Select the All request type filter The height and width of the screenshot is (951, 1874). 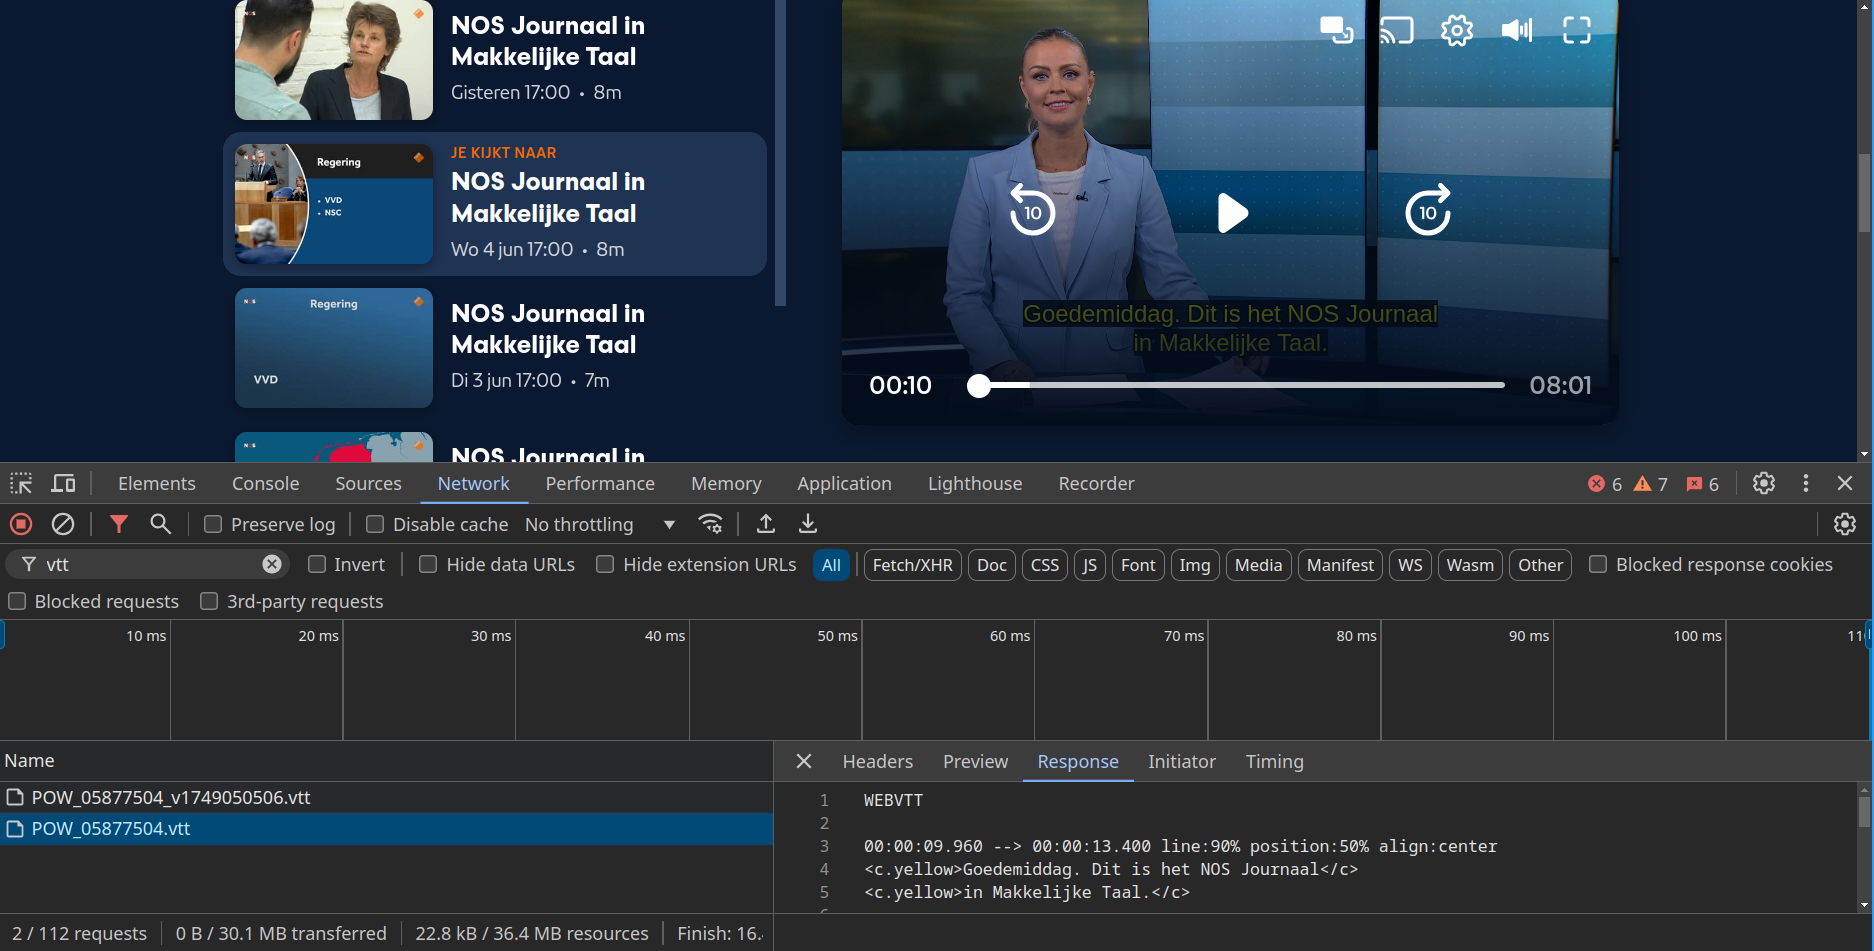pos(831,565)
